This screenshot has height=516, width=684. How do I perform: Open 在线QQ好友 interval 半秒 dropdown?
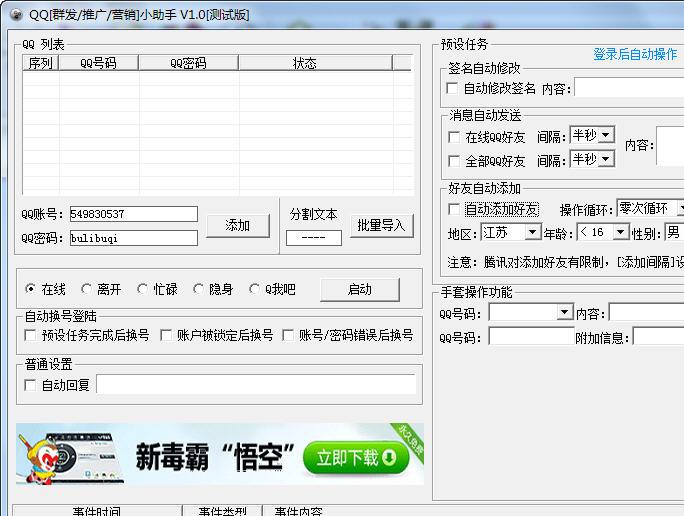(x=606, y=136)
